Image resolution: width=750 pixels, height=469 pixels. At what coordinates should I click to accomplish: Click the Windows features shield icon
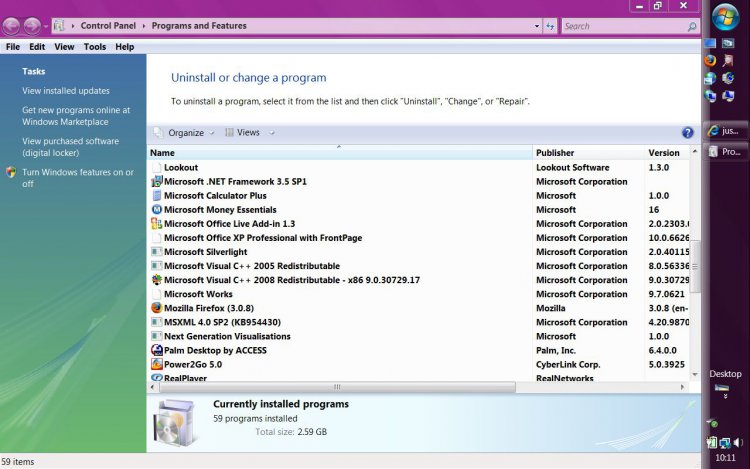click(11, 172)
